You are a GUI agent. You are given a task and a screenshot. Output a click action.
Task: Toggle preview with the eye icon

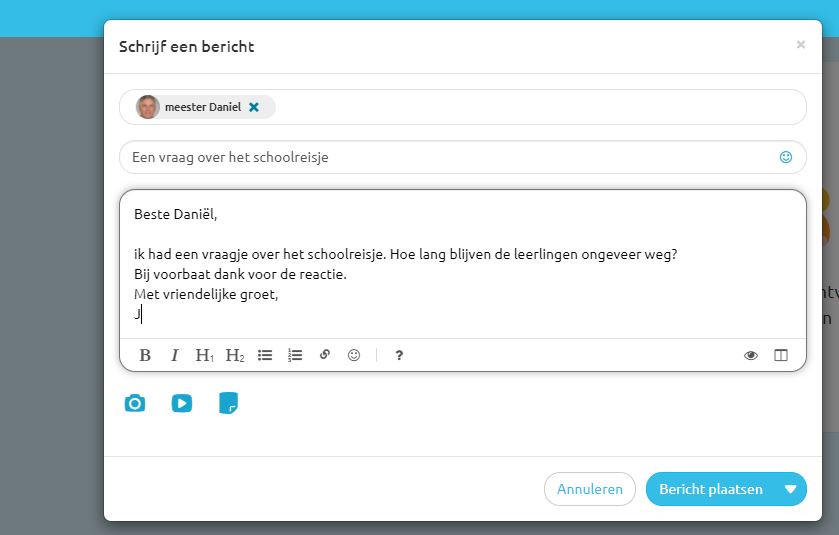751,355
